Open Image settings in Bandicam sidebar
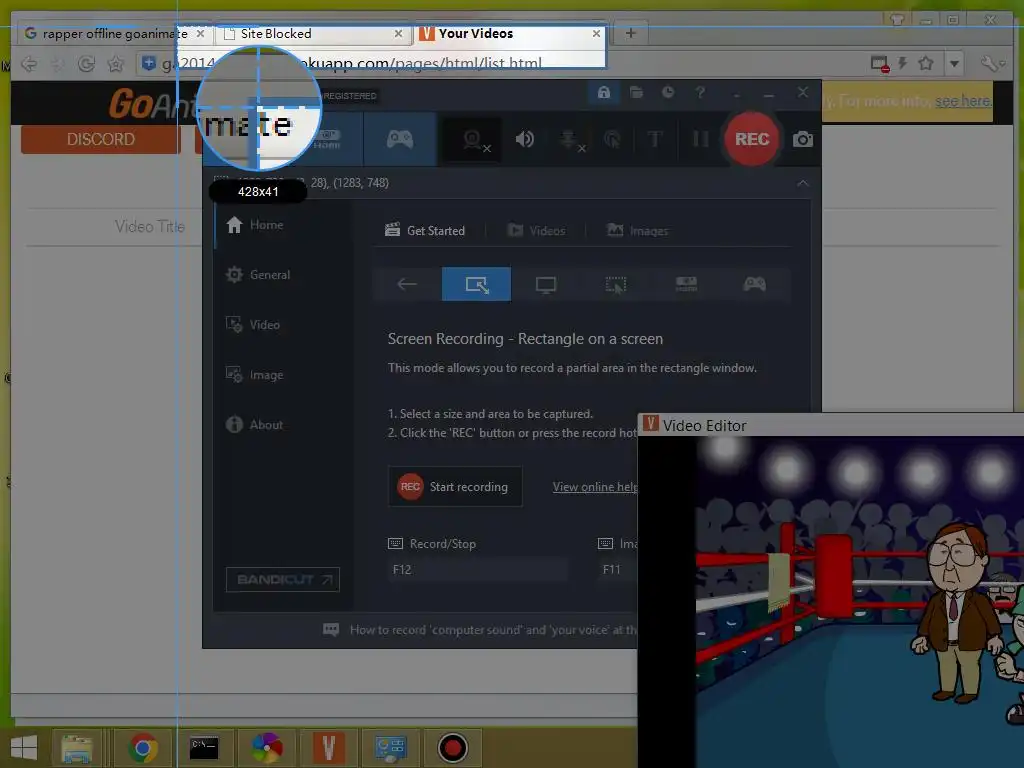 click(x=255, y=375)
